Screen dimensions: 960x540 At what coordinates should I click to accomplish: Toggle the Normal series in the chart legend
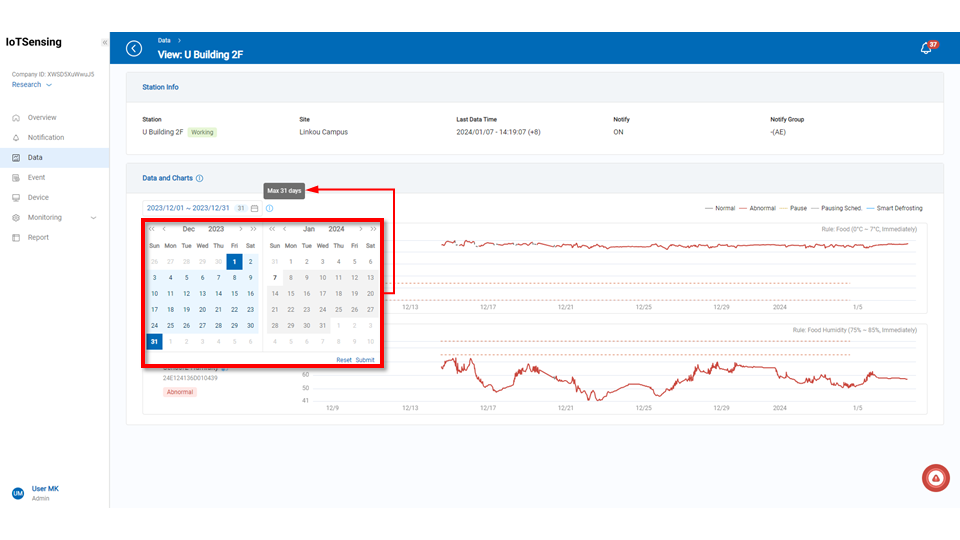[x=720, y=208]
